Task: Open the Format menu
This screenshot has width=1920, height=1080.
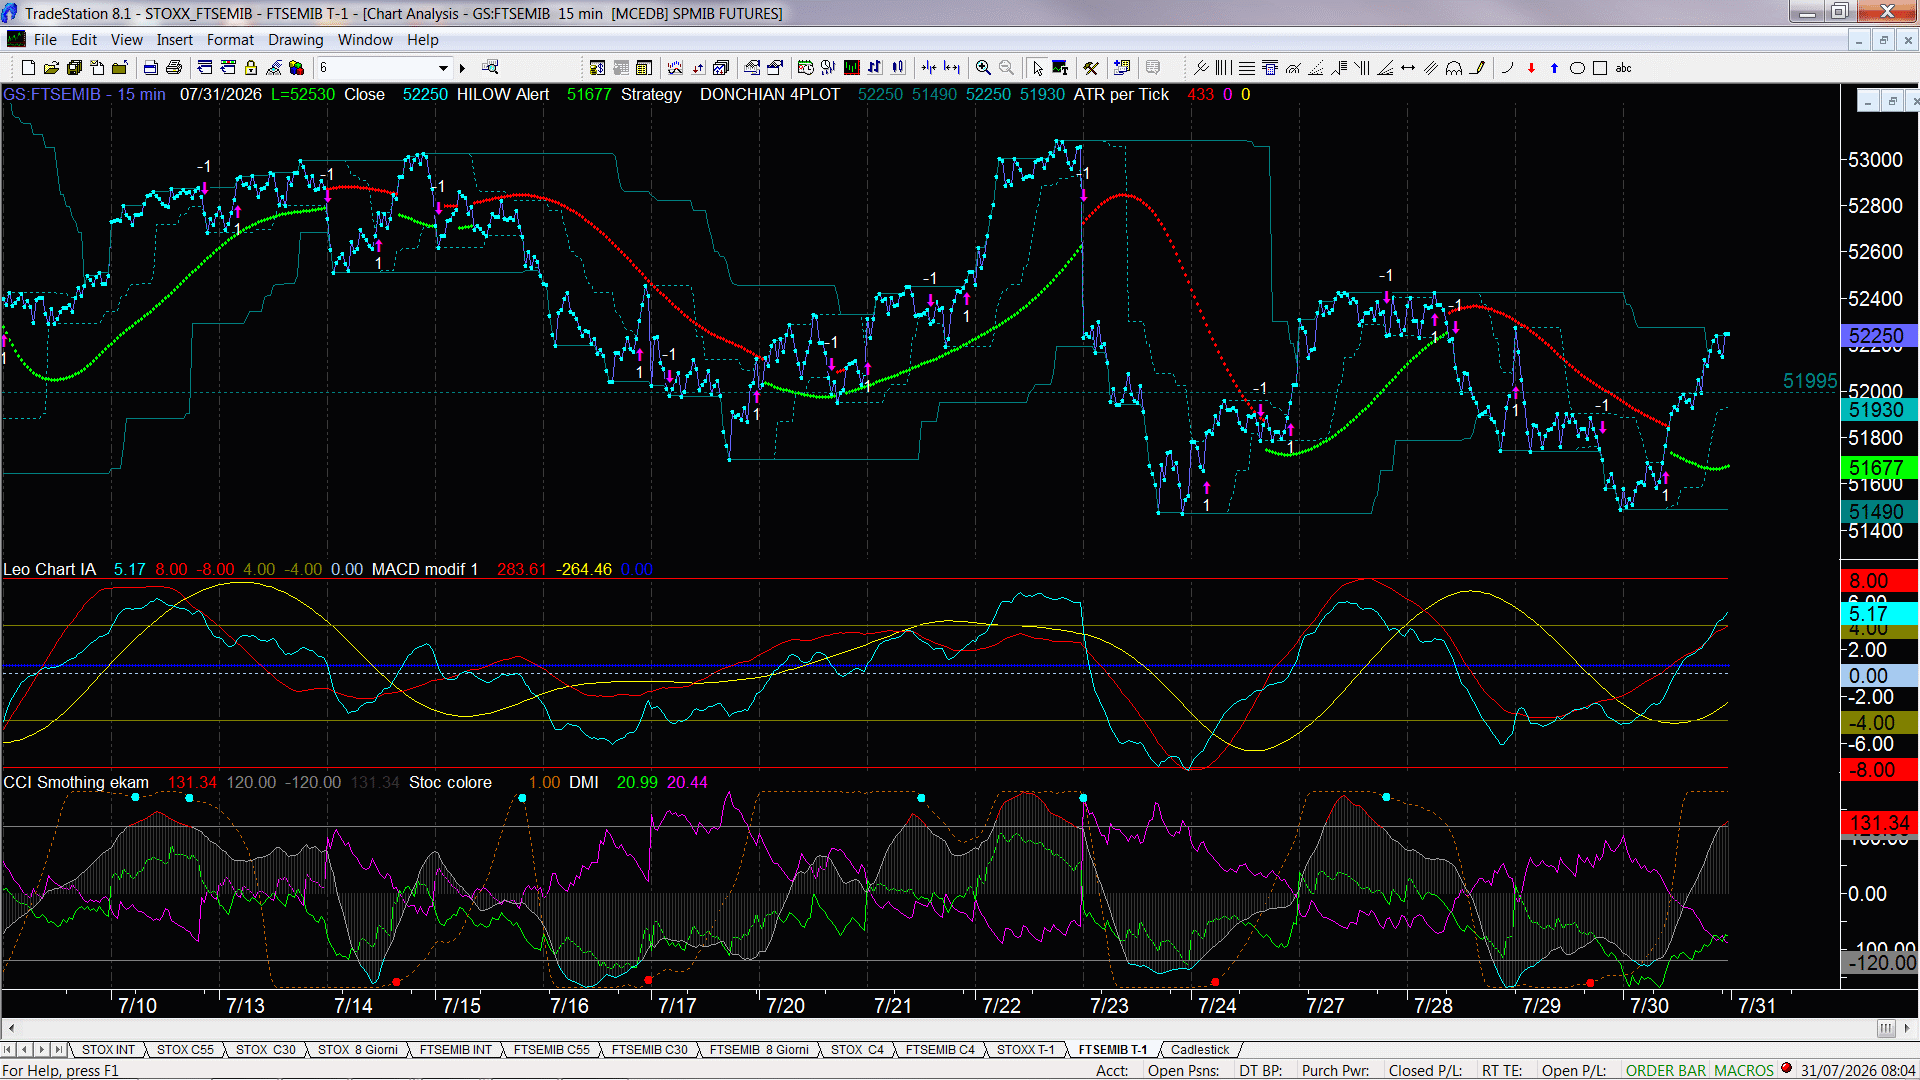Action: [230, 40]
